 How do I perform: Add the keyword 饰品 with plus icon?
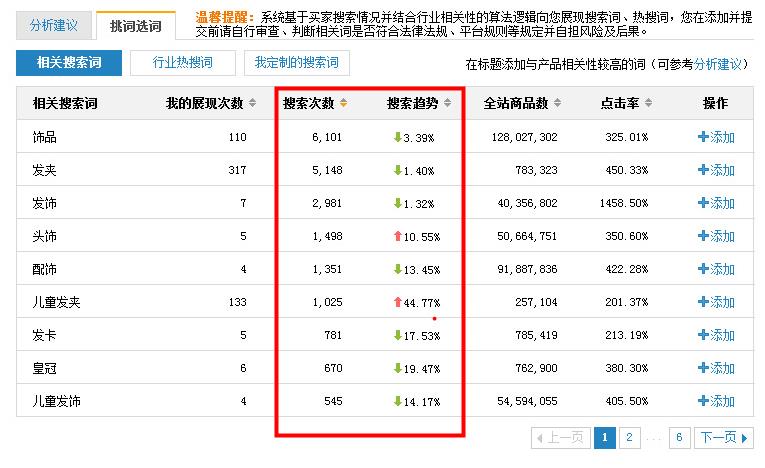[x=716, y=137]
